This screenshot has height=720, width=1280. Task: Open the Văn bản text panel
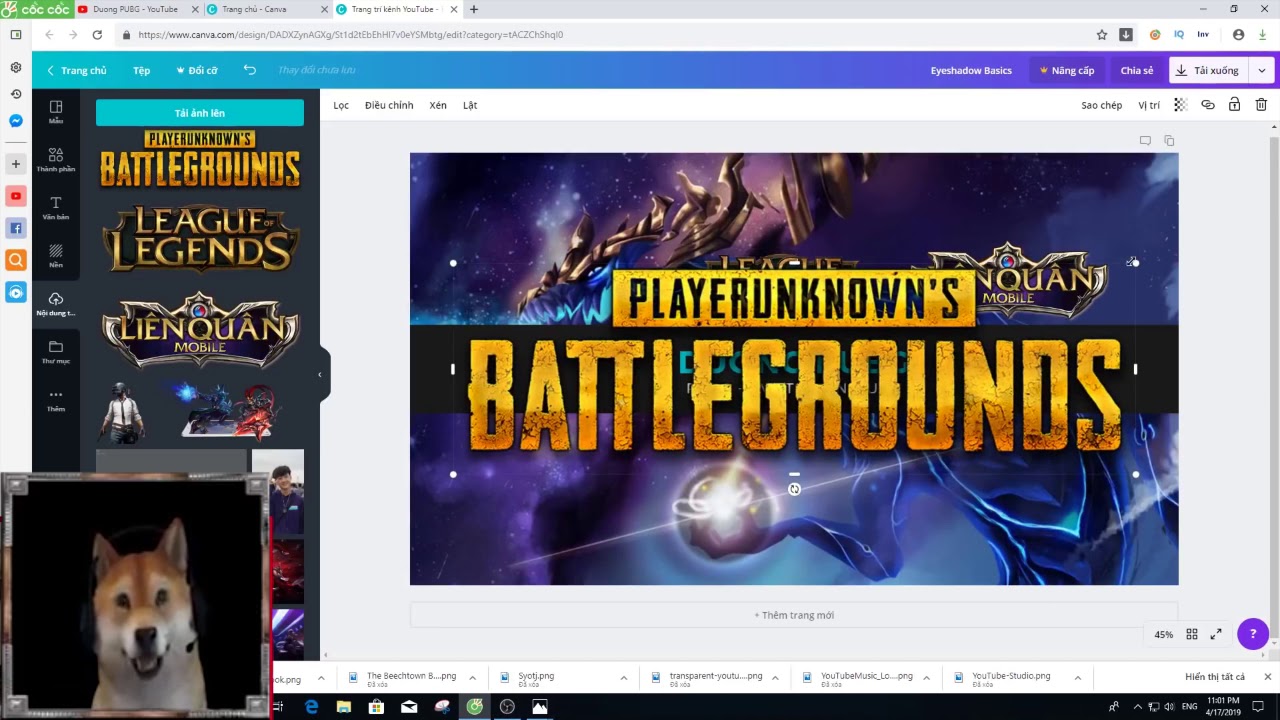[56, 207]
